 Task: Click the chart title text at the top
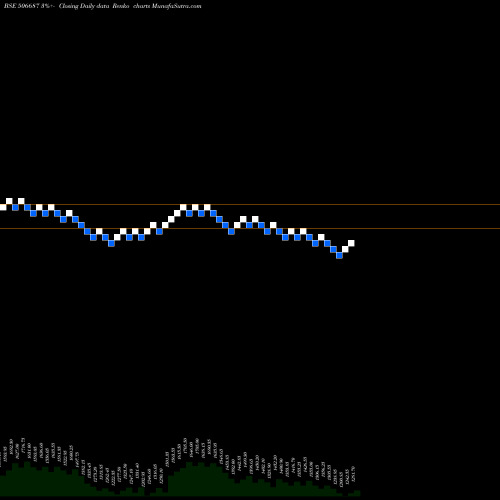103,6
